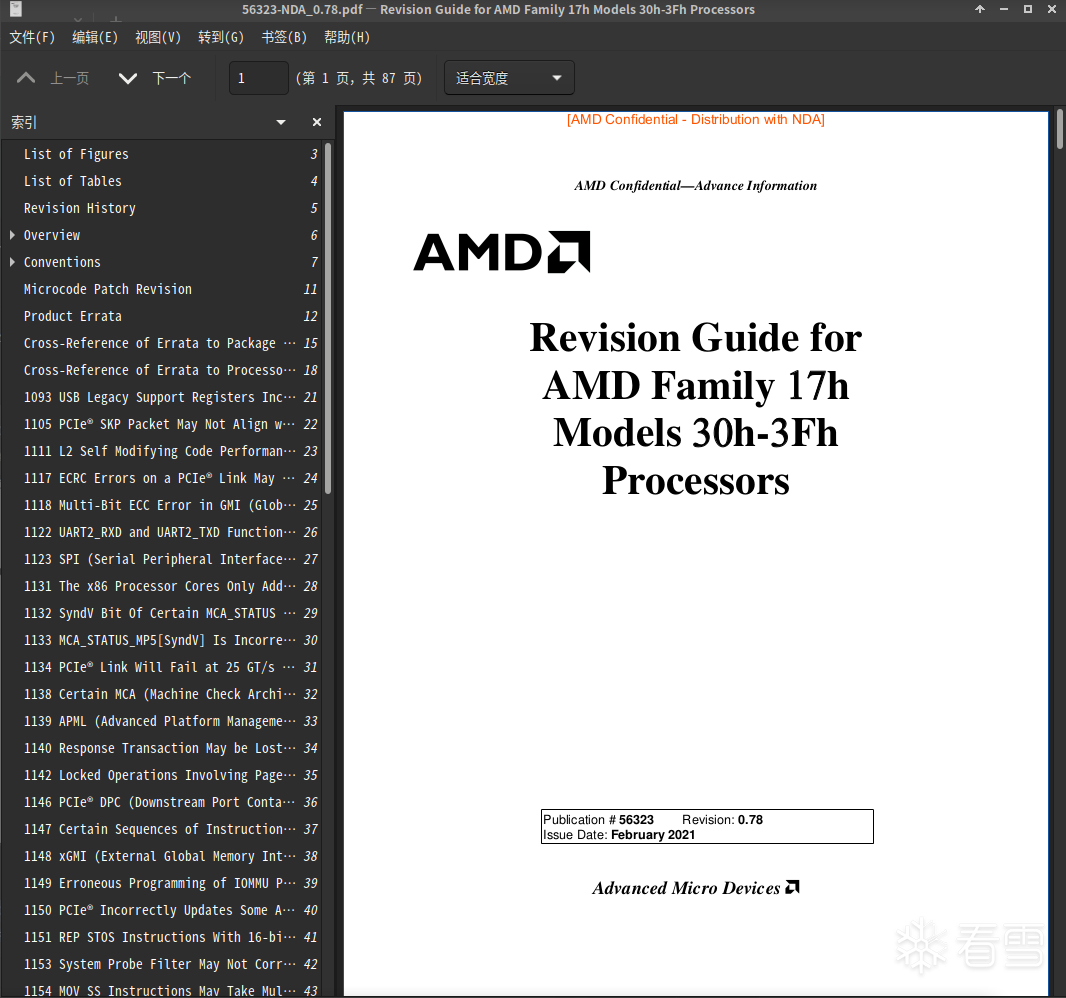Open the zoom level dropdown 适合宽度

509,78
